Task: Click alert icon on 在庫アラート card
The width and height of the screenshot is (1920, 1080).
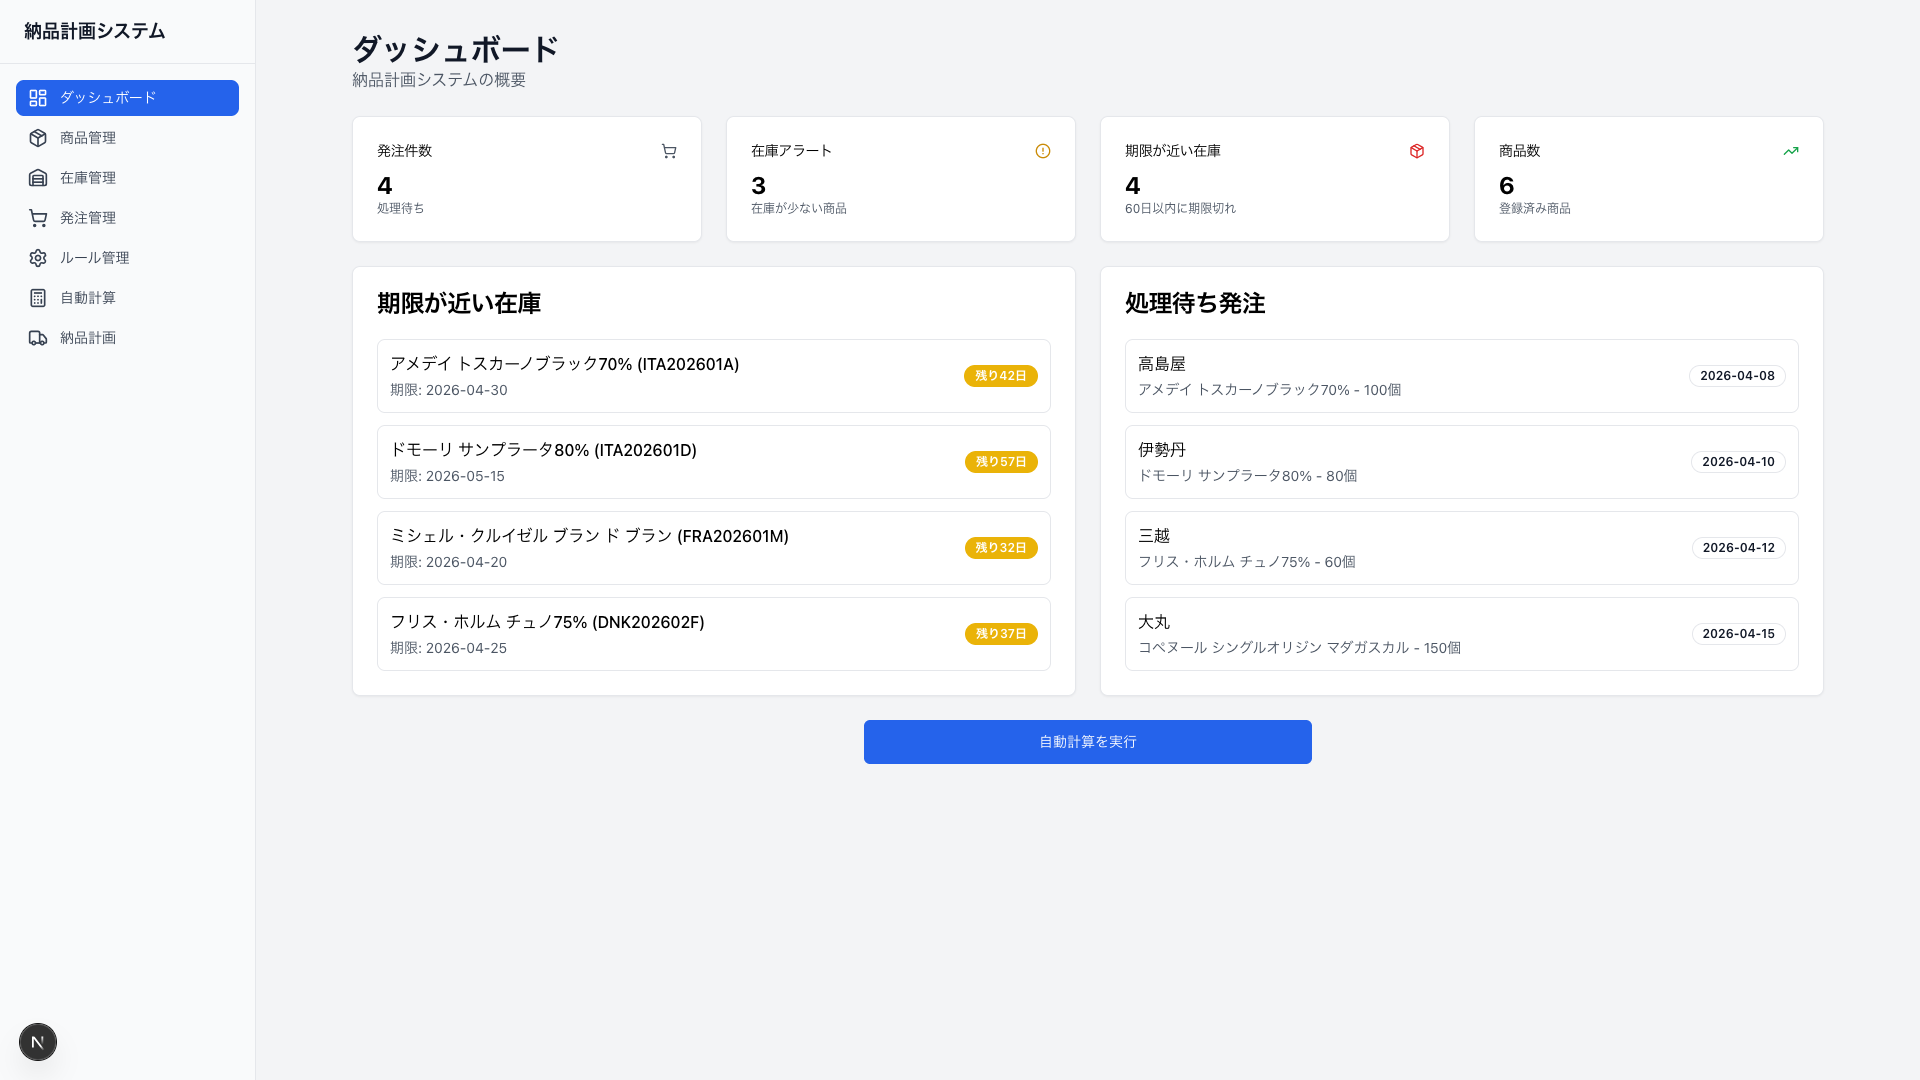Action: coord(1043,151)
